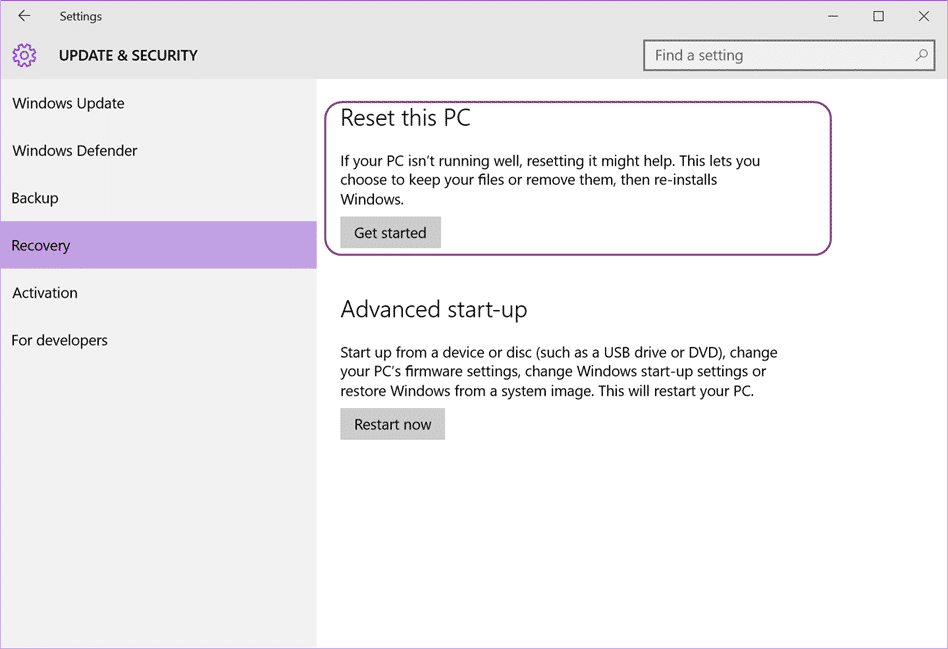Go back using the back arrow
948x649 pixels.
(x=24, y=16)
